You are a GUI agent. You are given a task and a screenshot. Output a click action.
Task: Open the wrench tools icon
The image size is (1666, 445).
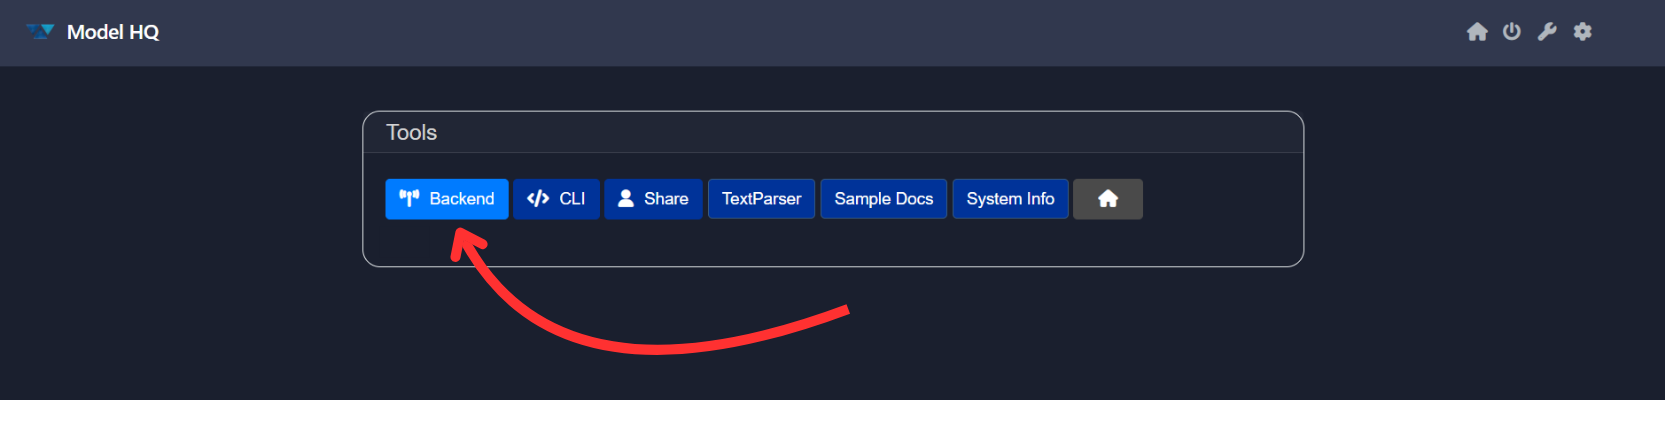(1547, 32)
